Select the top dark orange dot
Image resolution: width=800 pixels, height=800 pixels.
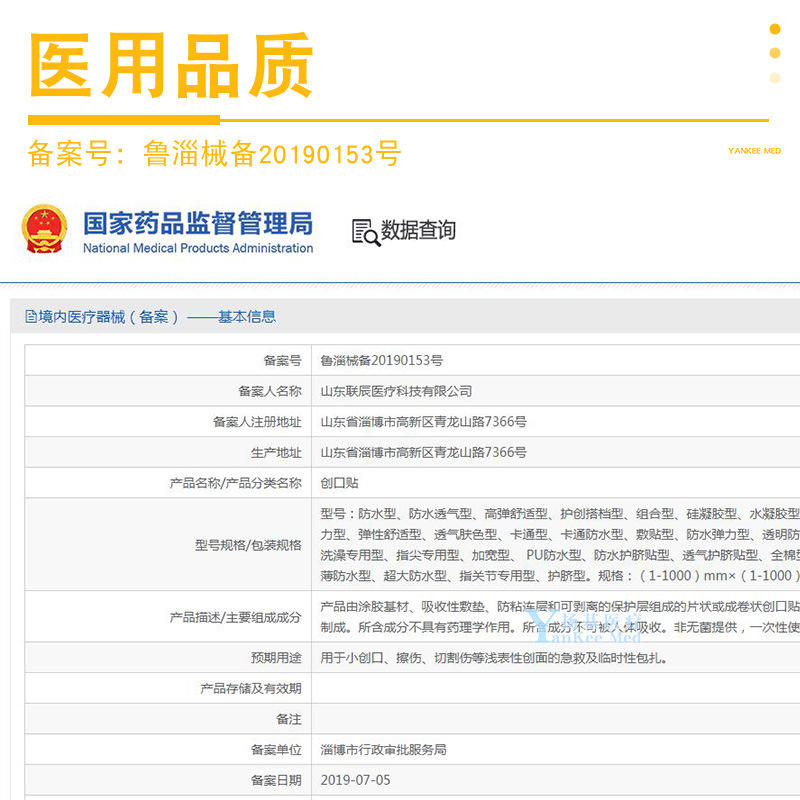[775, 29]
